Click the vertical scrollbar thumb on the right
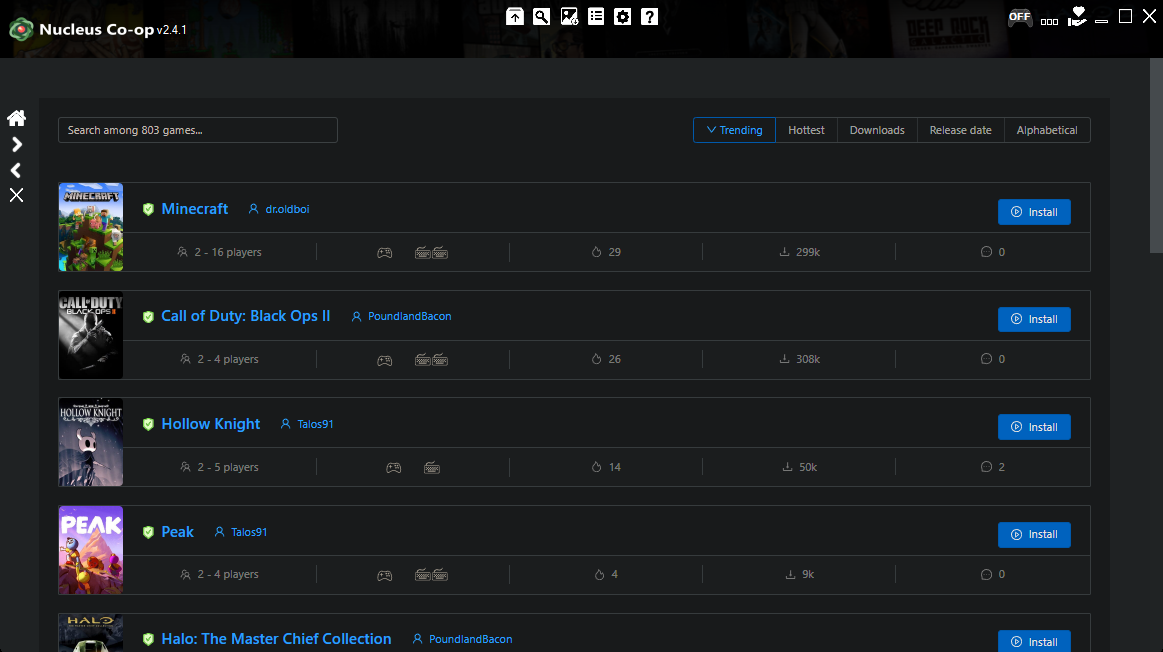 [1156, 156]
